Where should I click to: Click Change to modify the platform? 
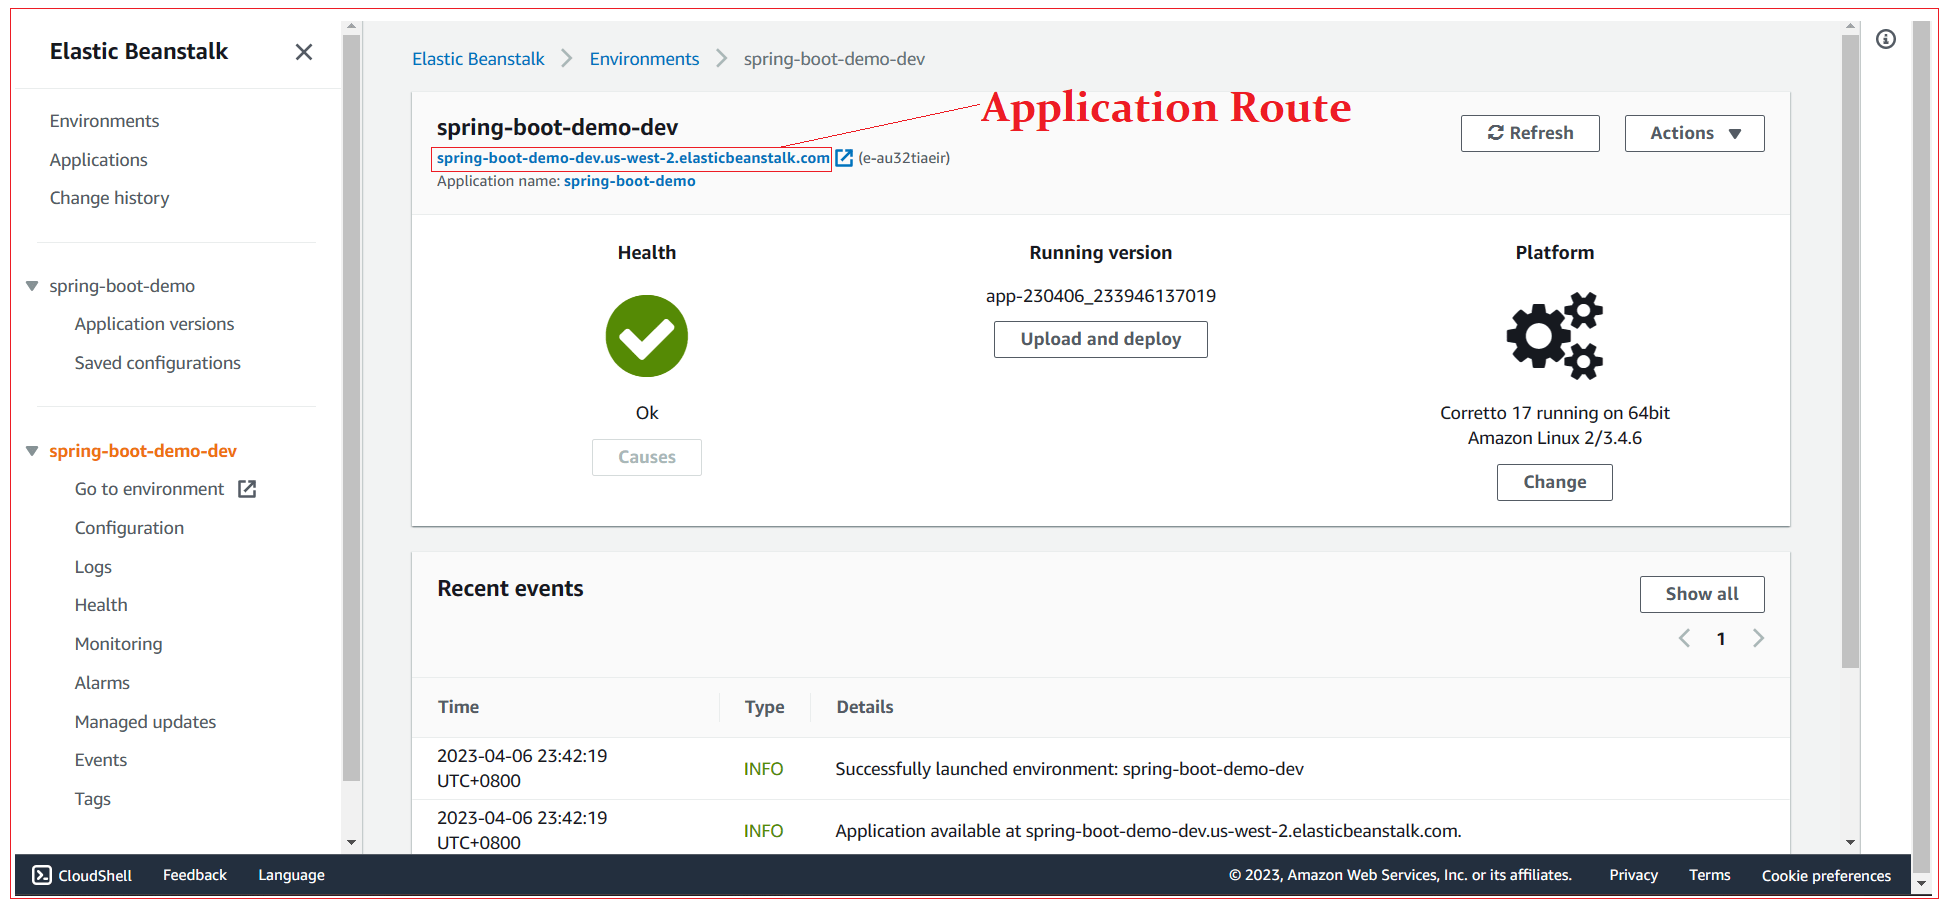[1554, 482]
